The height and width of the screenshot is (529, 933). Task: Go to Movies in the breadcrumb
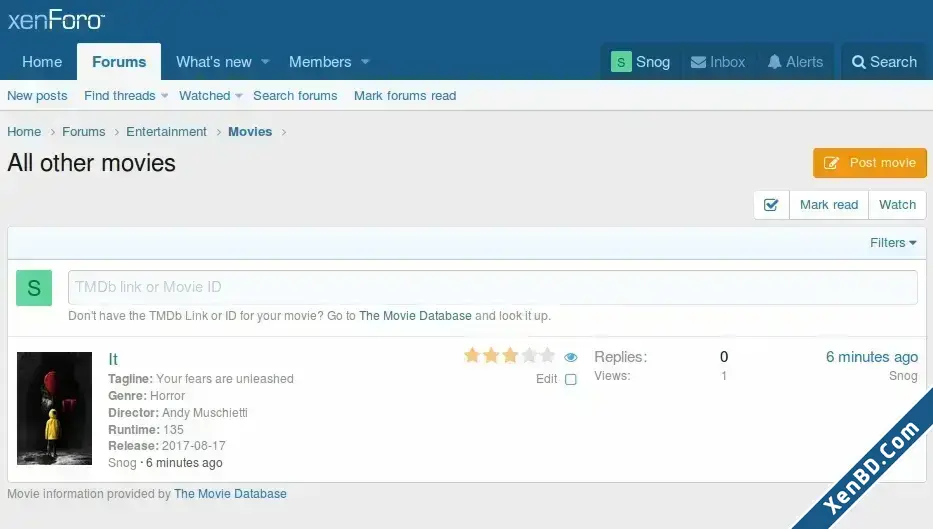250,132
